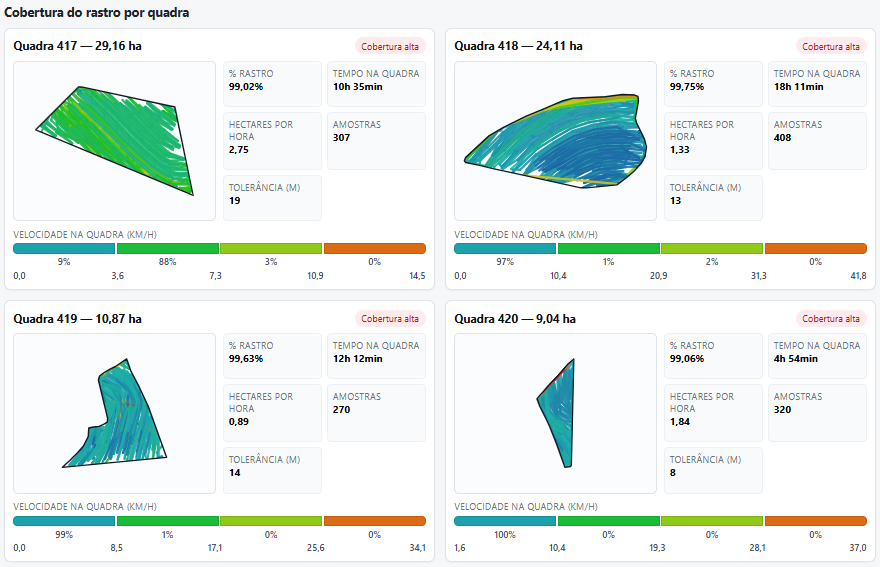The width and height of the screenshot is (880, 567).
Task: Click the heading 'Cobertura do rastro por quadra'
Action: coord(97,12)
